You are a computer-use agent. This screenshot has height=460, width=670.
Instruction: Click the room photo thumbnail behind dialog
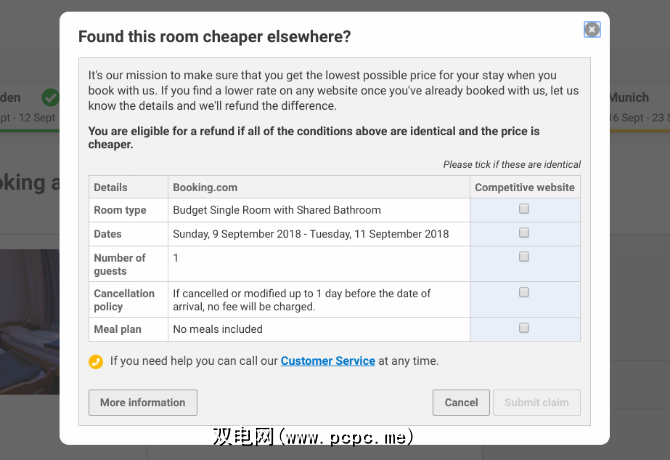point(30,320)
